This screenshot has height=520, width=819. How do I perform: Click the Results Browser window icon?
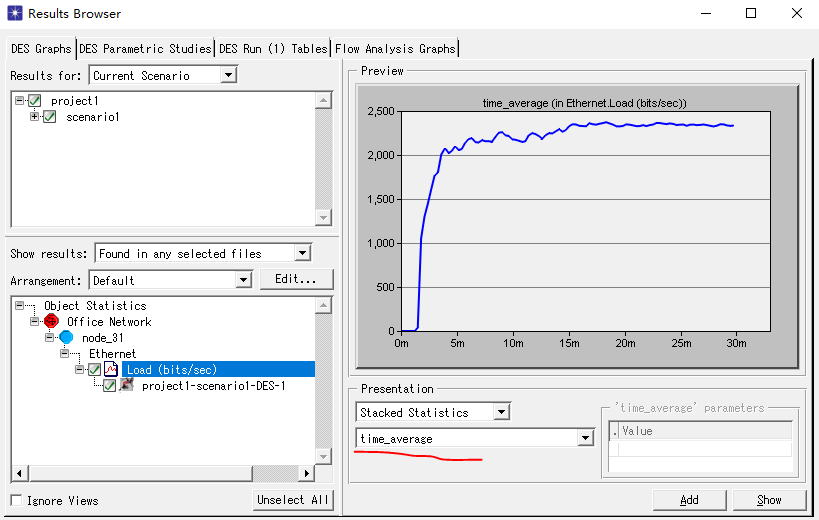pos(15,13)
